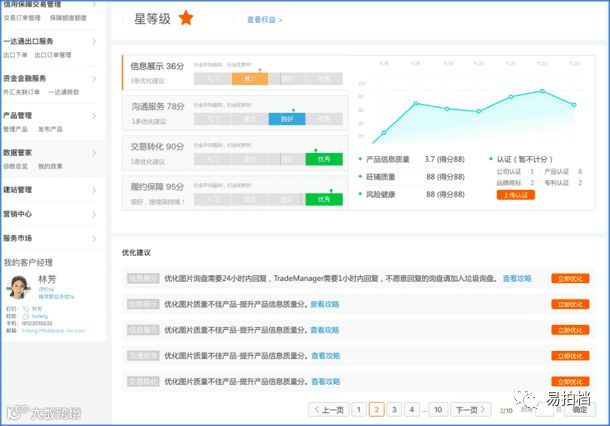610x426 pixels.
Task: Go to previous page with 上一页
Action: click(x=328, y=410)
